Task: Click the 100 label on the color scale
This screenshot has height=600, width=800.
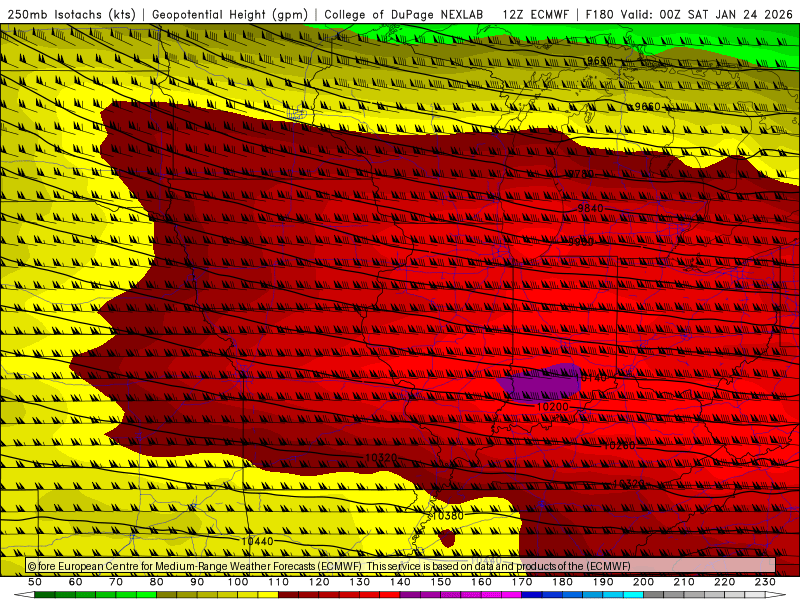Action: point(238,582)
